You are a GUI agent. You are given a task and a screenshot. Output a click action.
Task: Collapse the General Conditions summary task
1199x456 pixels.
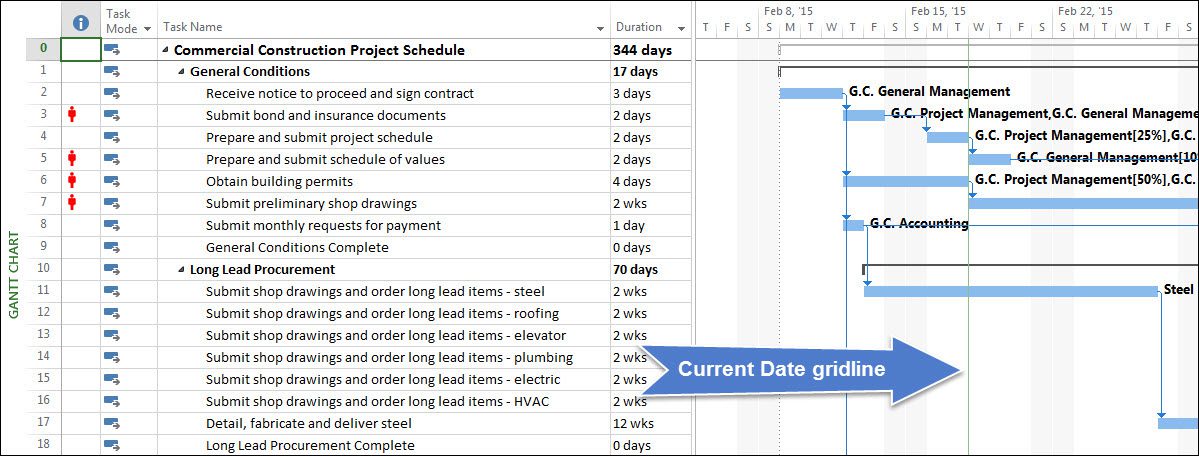click(x=182, y=72)
